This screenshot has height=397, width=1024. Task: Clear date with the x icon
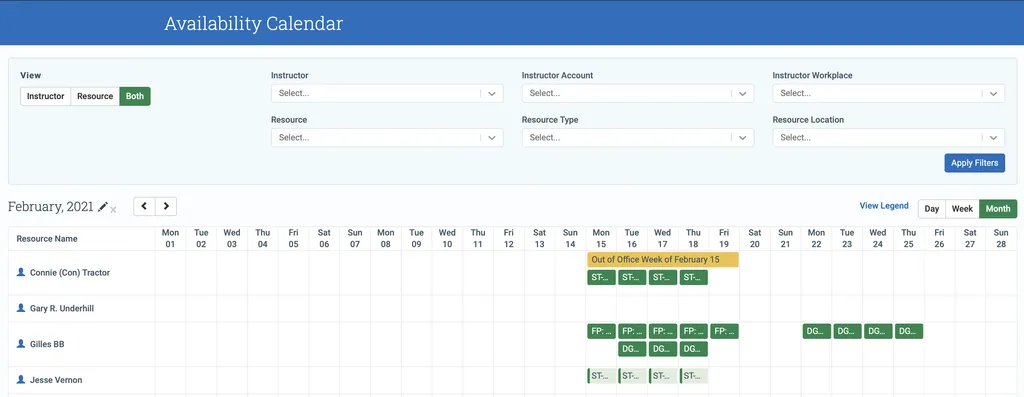(x=113, y=210)
